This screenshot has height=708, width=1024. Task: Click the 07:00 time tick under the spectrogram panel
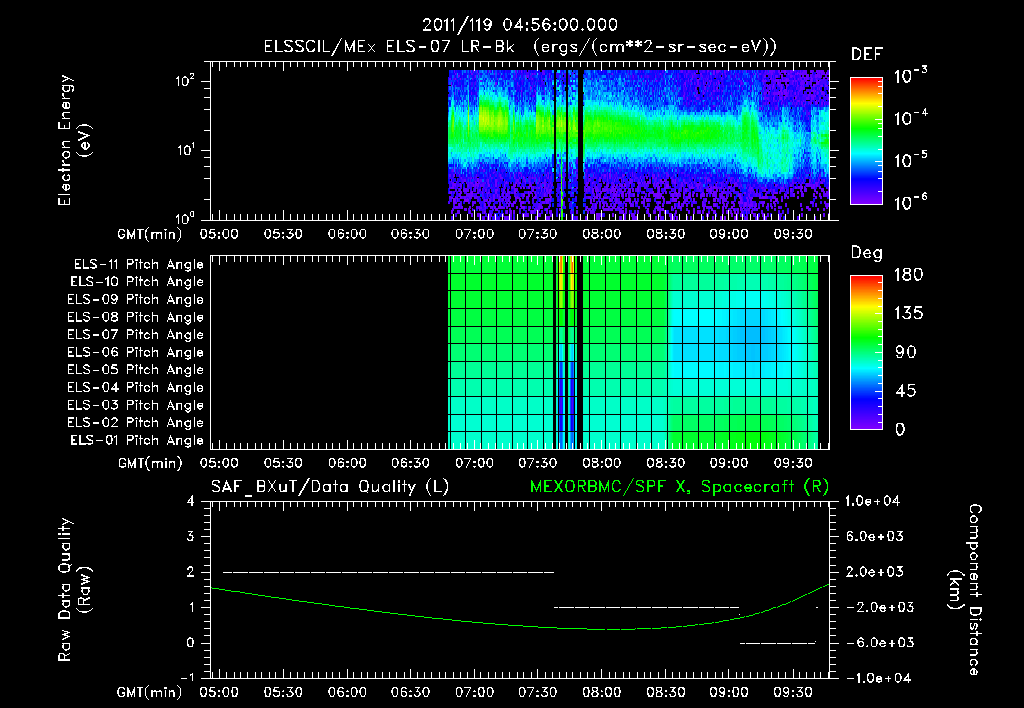(x=474, y=234)
